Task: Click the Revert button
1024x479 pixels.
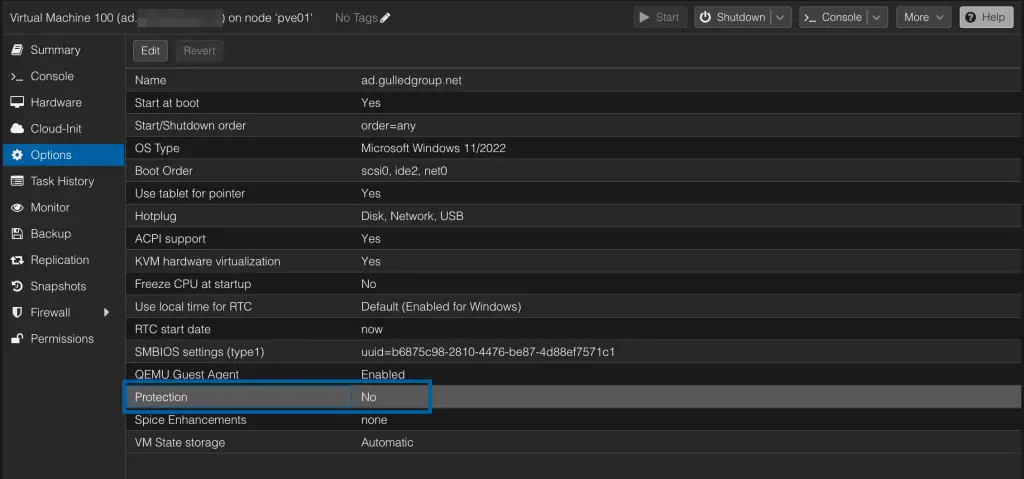Action: click(x=199, y=51)
